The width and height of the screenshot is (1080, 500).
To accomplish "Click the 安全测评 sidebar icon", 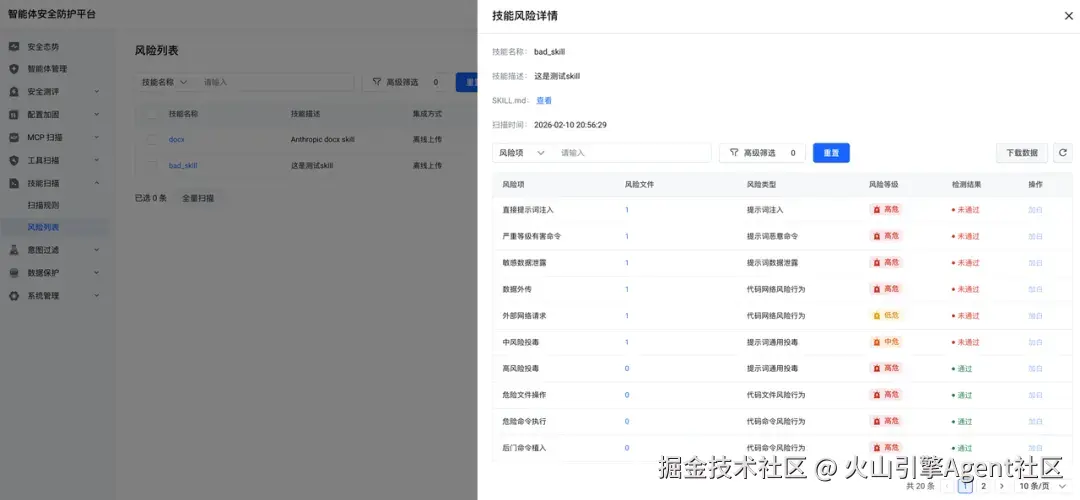I will coord(14,92).
